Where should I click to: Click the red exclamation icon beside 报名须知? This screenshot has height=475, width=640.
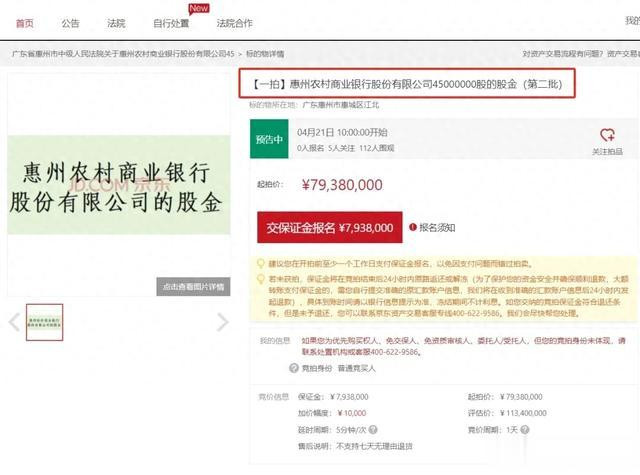(x=413, y=227)
